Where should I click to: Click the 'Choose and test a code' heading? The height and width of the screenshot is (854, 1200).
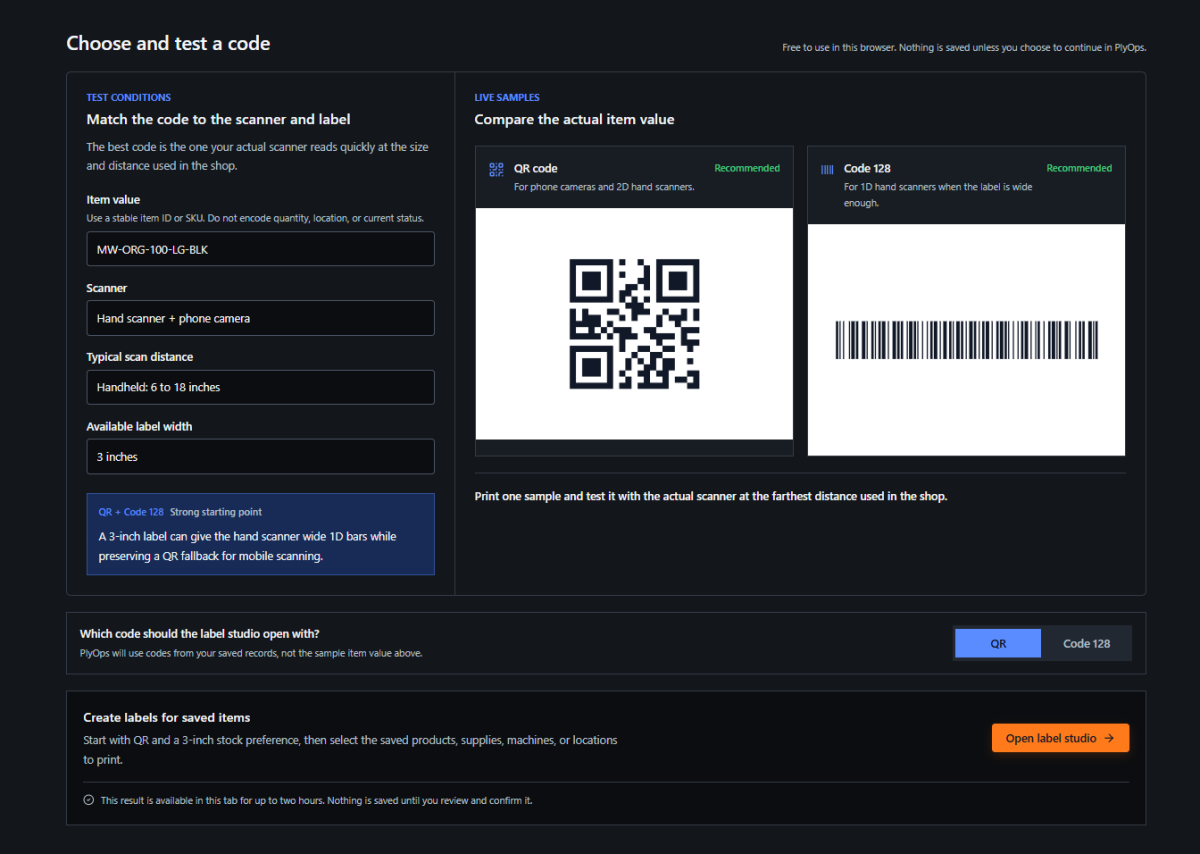pos(168,43)
